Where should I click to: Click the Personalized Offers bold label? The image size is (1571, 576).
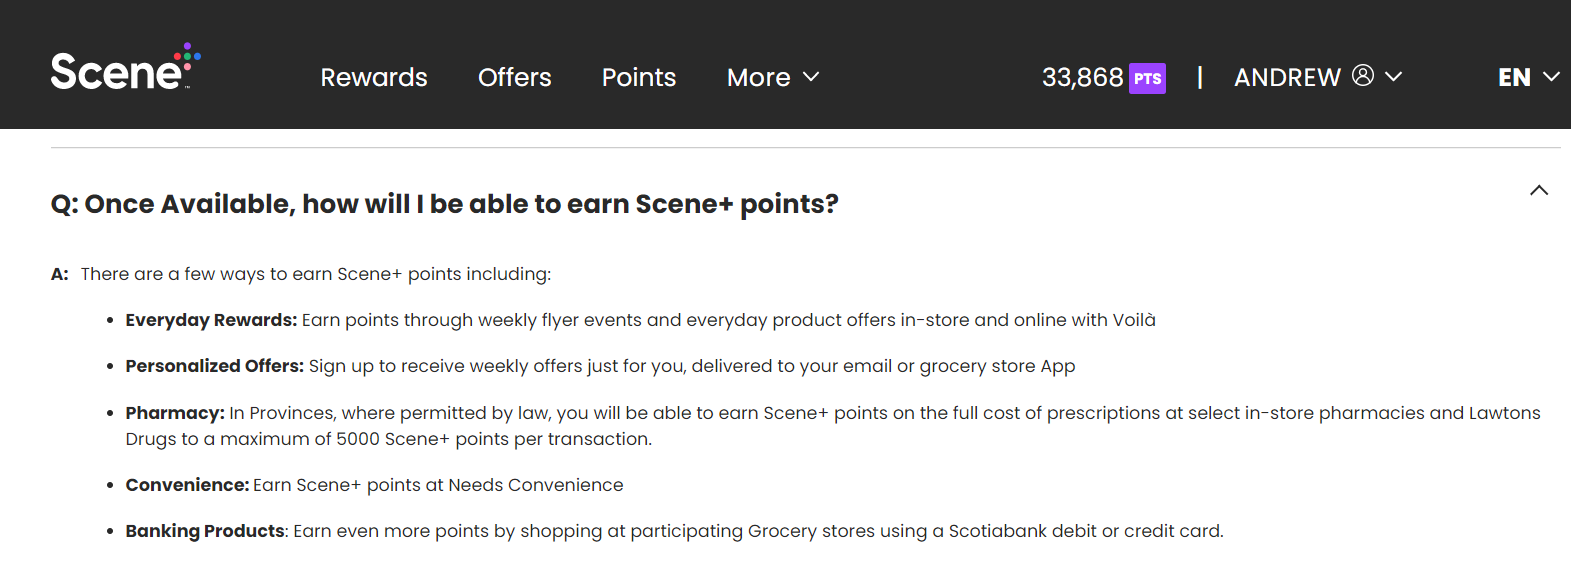click(x=215, y=366)
